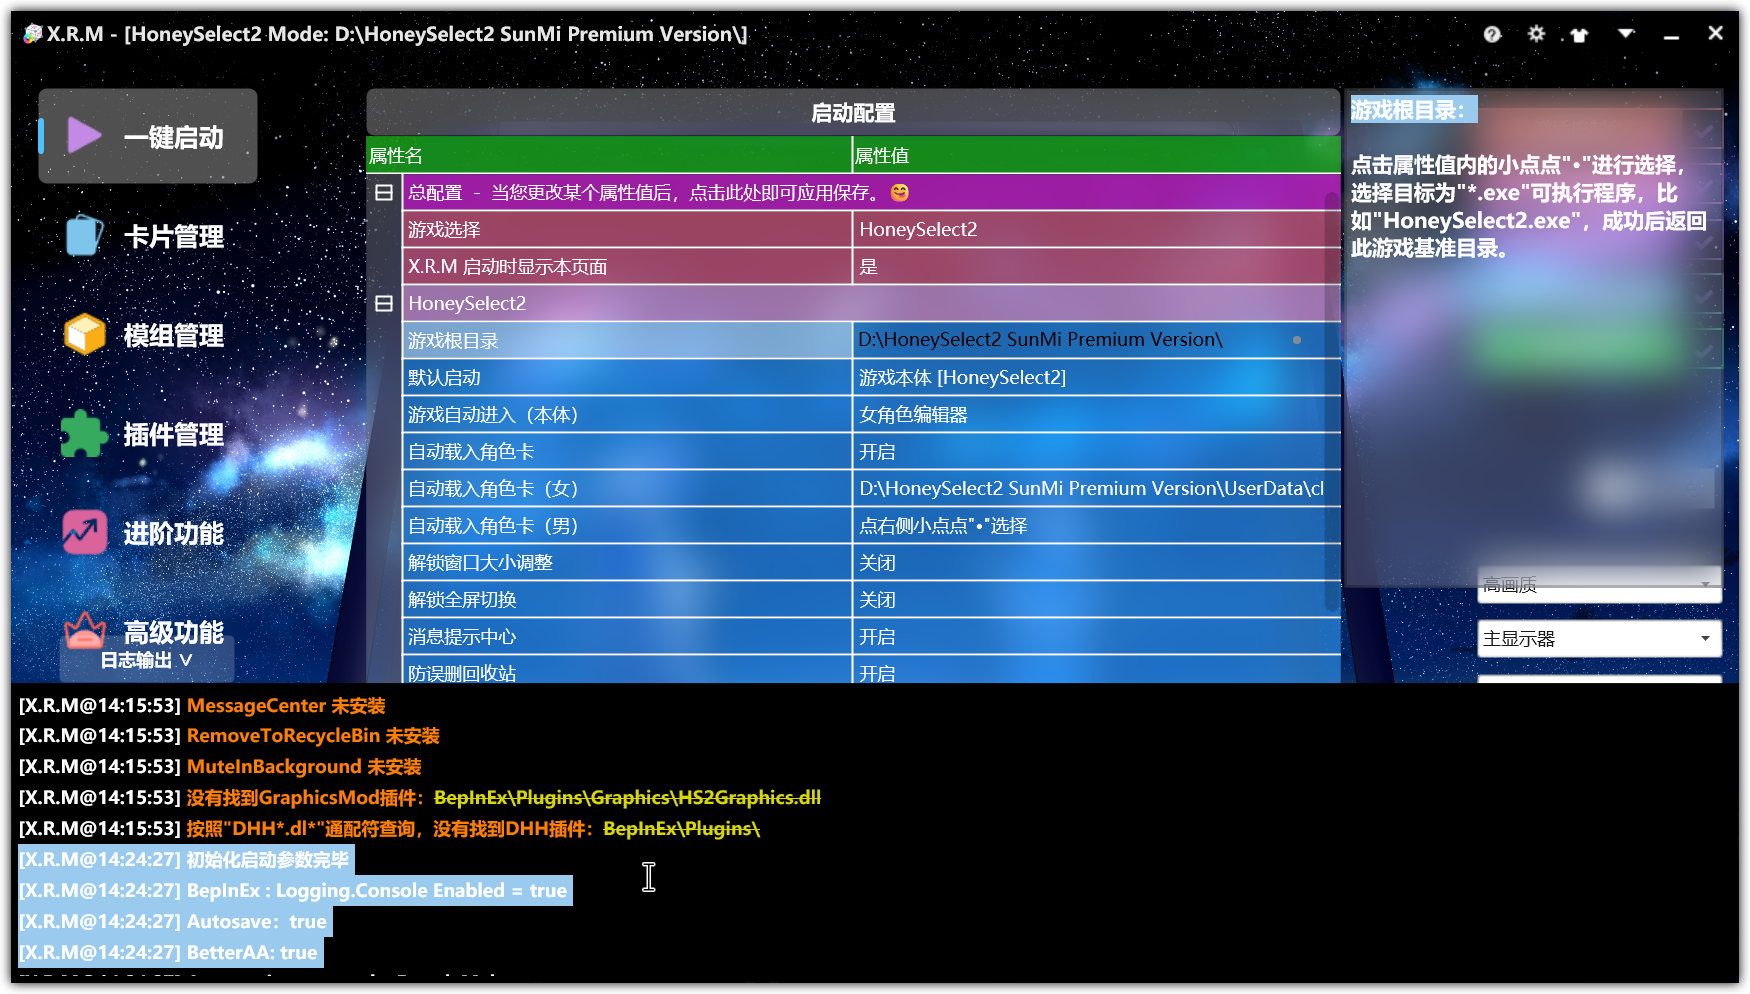Open the 主显示器 display dropdown
The height and width of the screenshot is (994, 1750).
point(1599,639)
